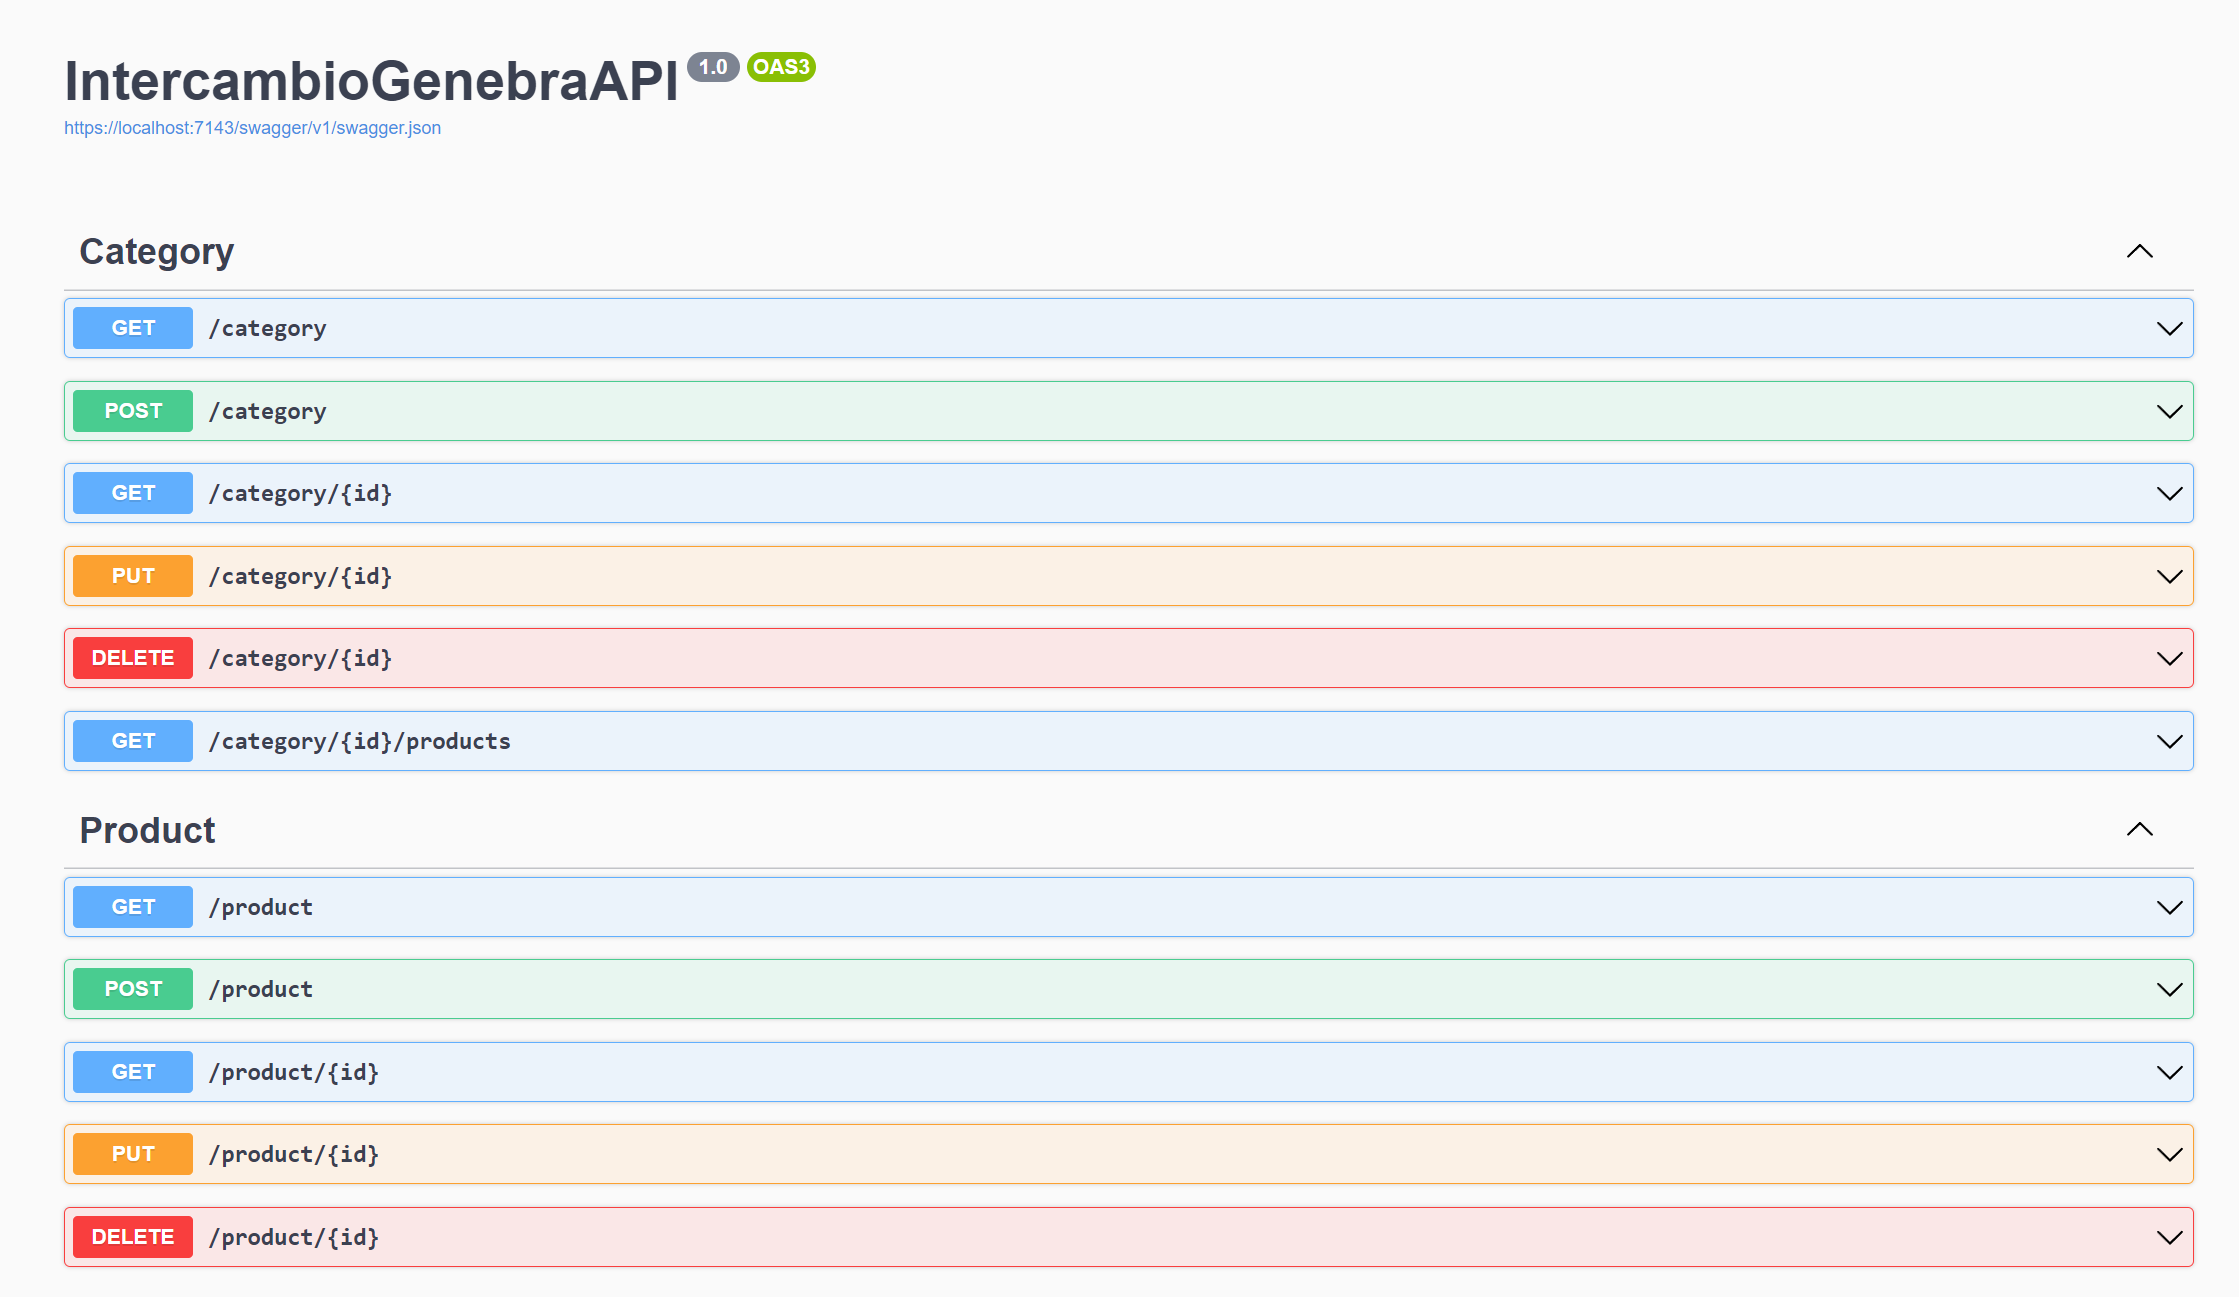Click the DELETE badge on /category/{id}
The height and width of the screenshot is (1297, 2239).
tap(132, 657)
